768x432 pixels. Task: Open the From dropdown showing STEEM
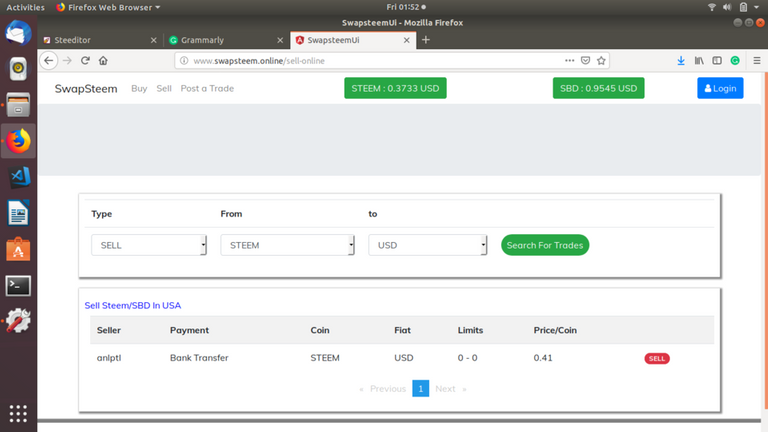coord(288,245)
